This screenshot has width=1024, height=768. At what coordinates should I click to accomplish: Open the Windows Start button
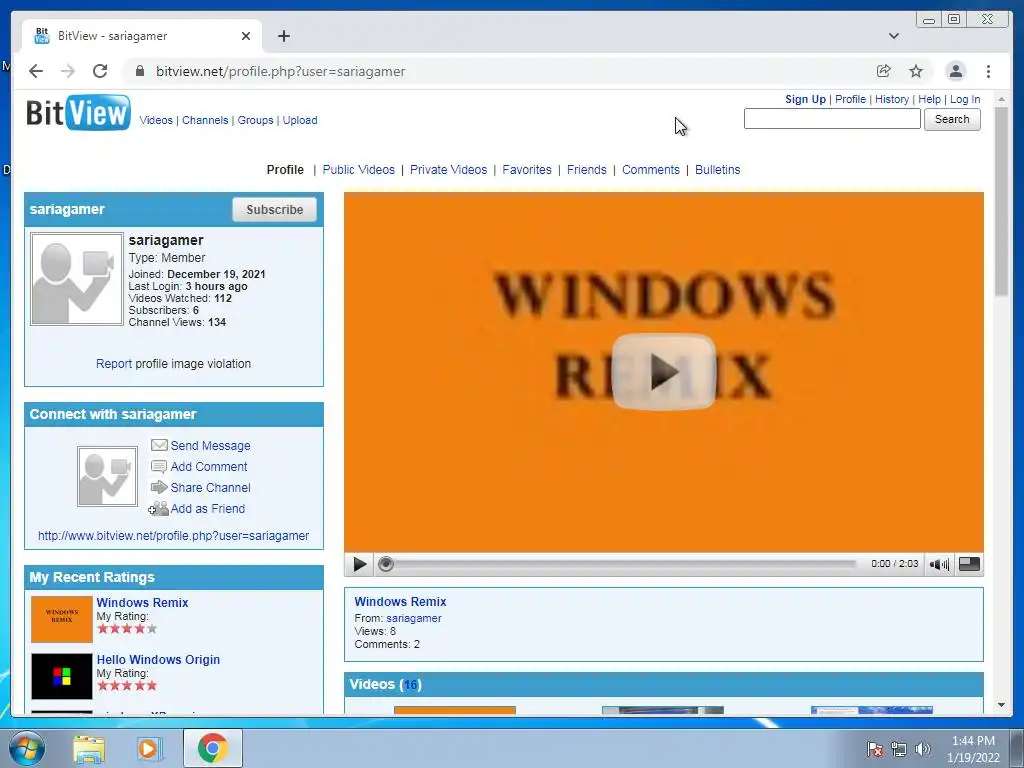[x=25, y=748]
